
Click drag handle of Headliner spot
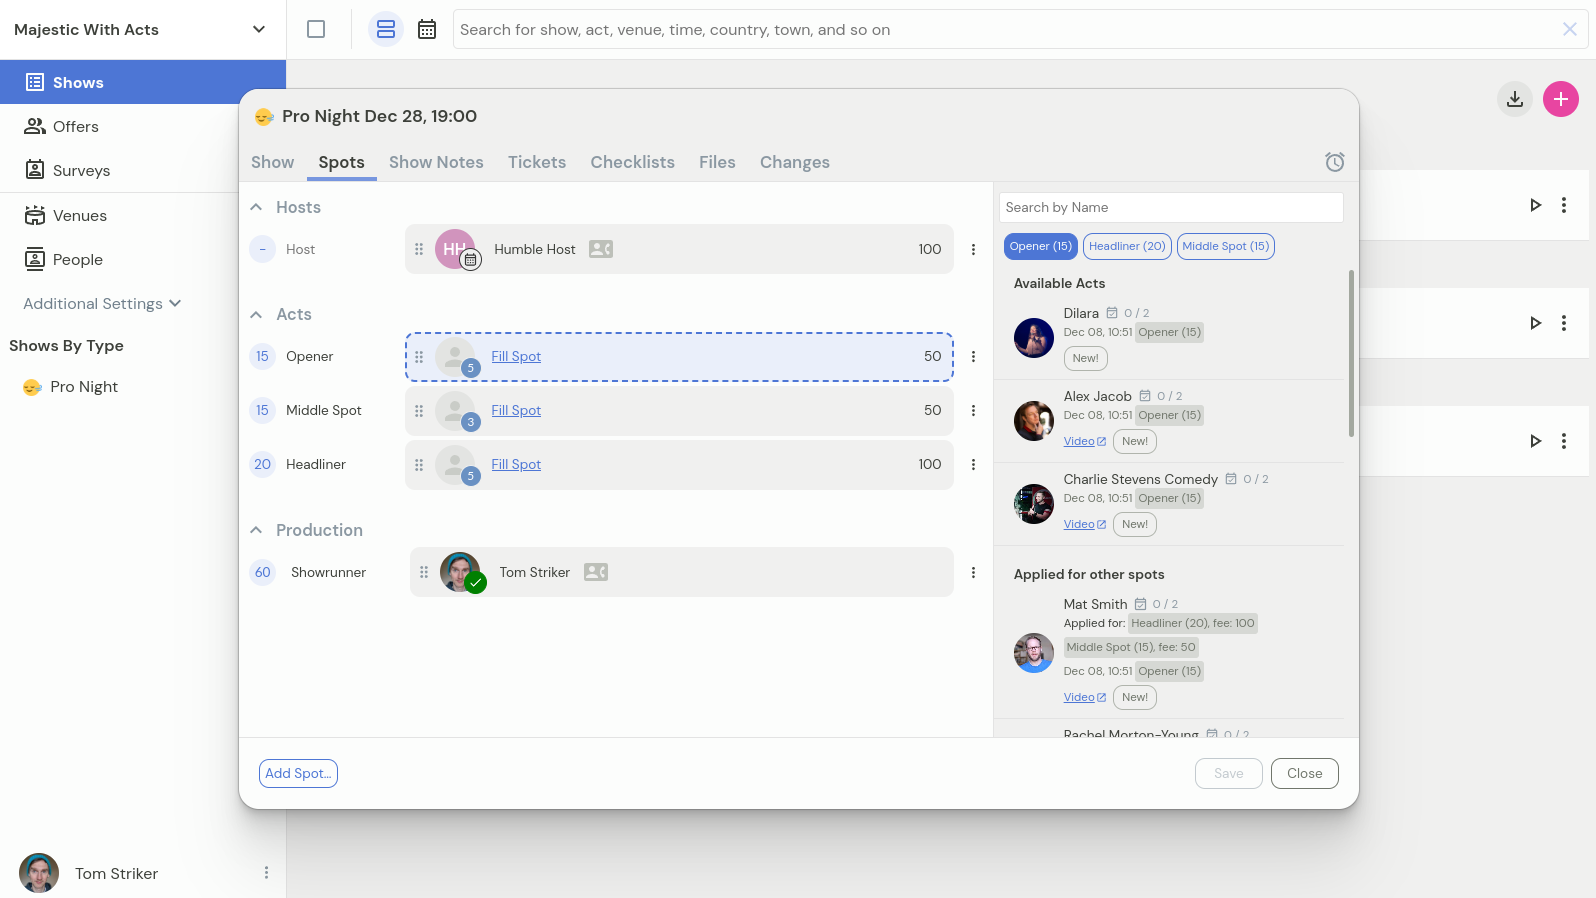(x=419, y=464)
